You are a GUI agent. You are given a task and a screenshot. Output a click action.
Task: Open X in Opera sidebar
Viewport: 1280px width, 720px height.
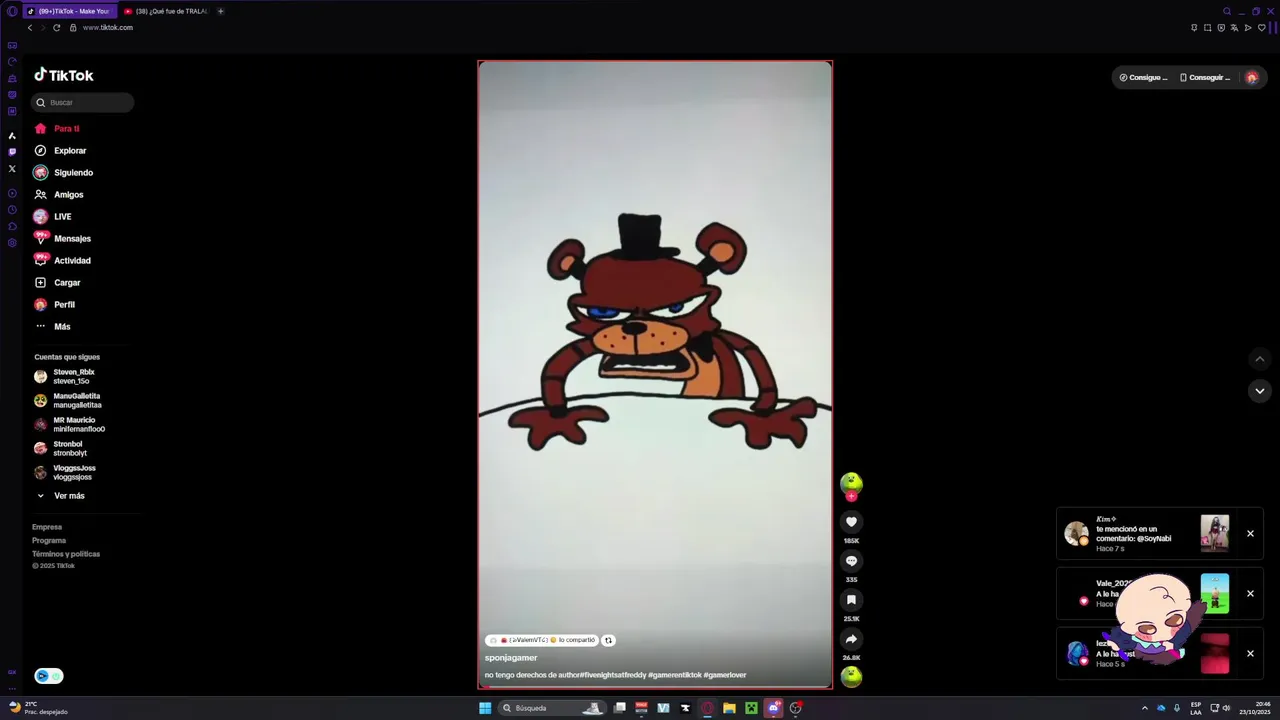pos(12,169)
